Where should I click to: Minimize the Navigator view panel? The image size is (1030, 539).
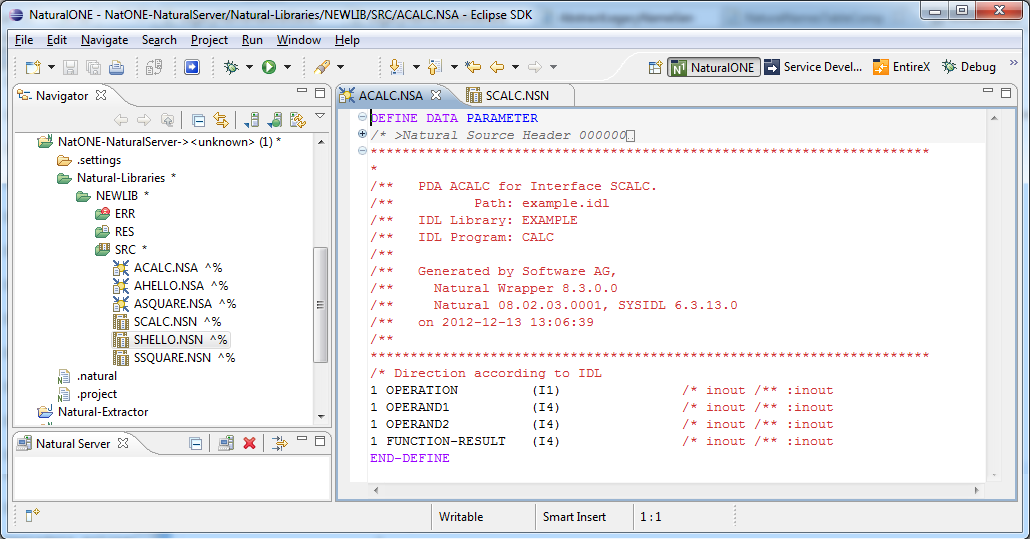[302, 91]
